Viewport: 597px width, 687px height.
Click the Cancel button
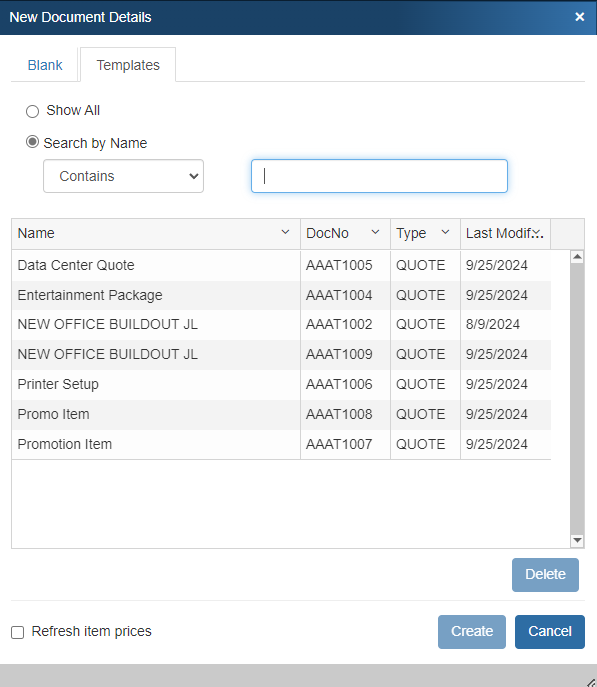[x=550, y=632]
